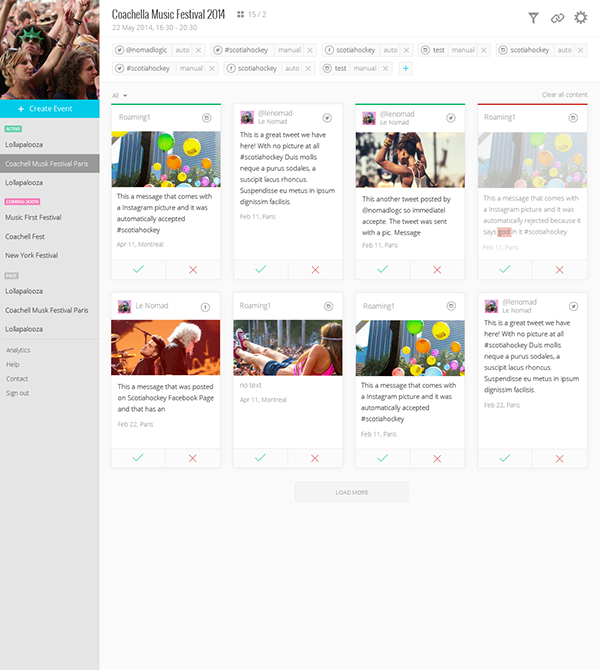Open Music First Festival event
This screenshot has height=670, width=600.
pos(33,217)
